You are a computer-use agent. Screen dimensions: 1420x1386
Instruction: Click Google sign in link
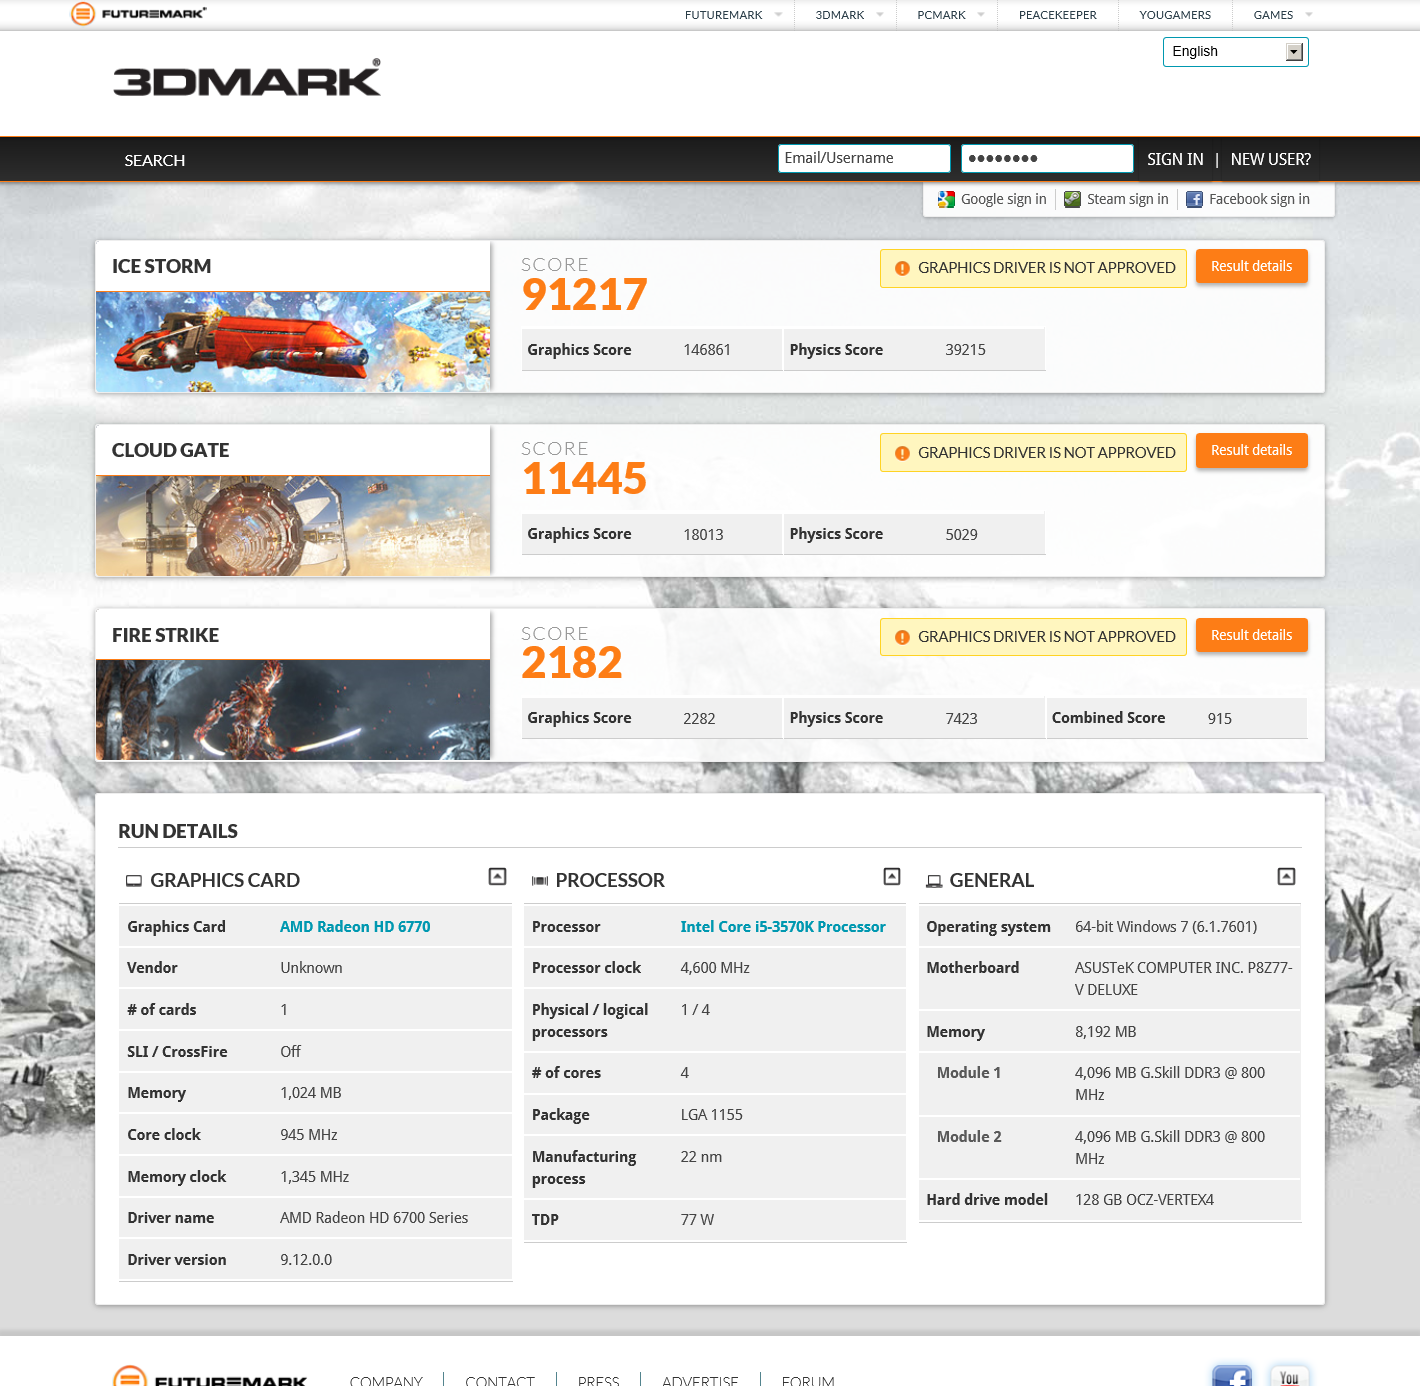coord(1003,199)
